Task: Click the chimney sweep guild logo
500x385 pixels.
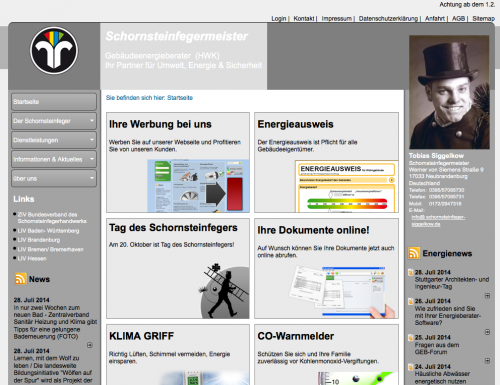Action: pyautogui.click(x=54, y=51)
